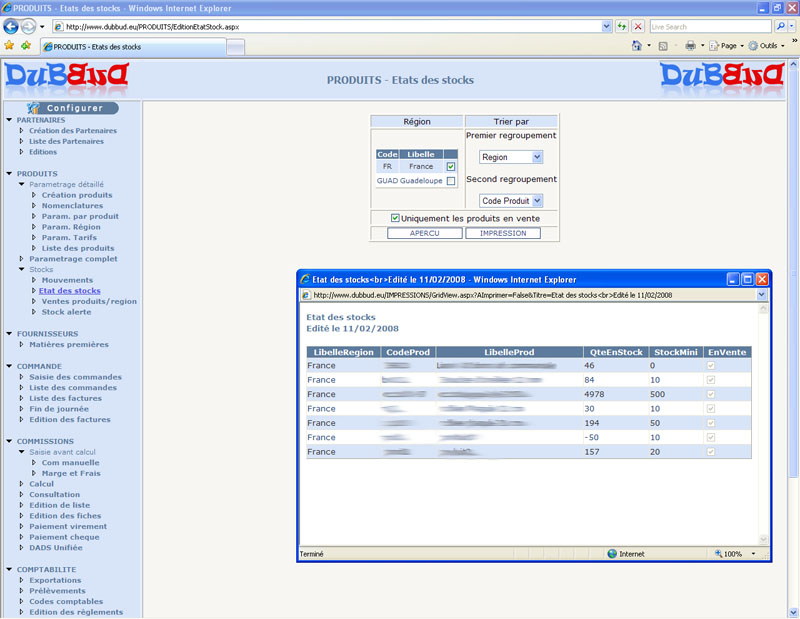The height and width of the screenshot is (619, 800).
Task: Open the Home page icon
Action: coord(637,46)
